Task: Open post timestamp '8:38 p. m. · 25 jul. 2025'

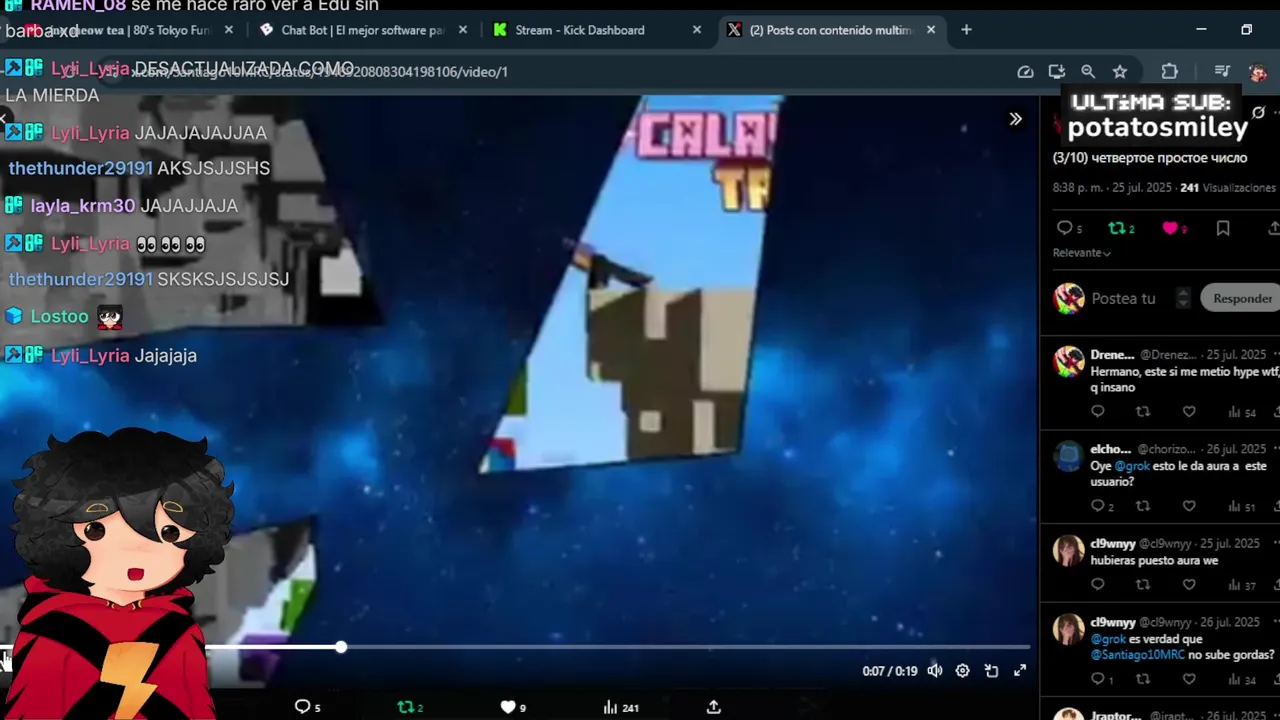Action: click(1112, 187)
